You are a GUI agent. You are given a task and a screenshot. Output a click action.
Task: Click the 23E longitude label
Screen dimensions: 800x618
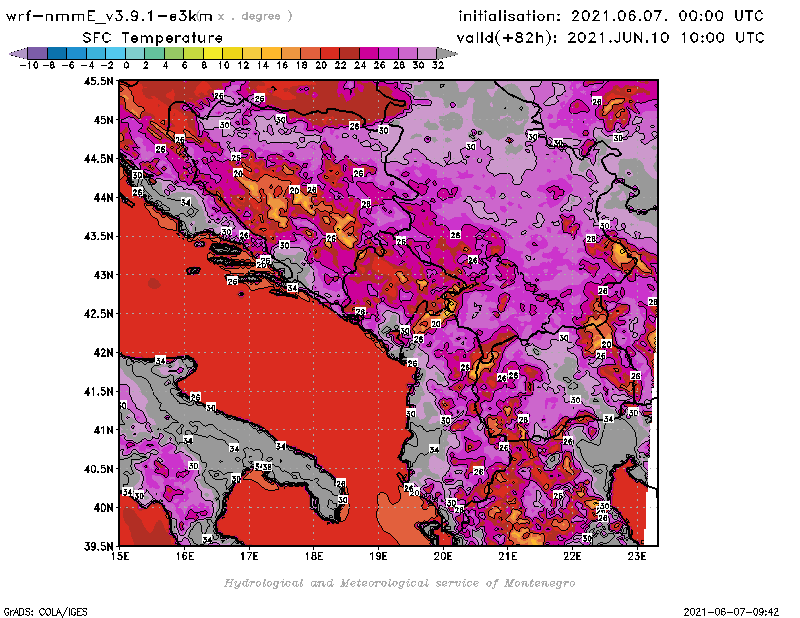637,556
